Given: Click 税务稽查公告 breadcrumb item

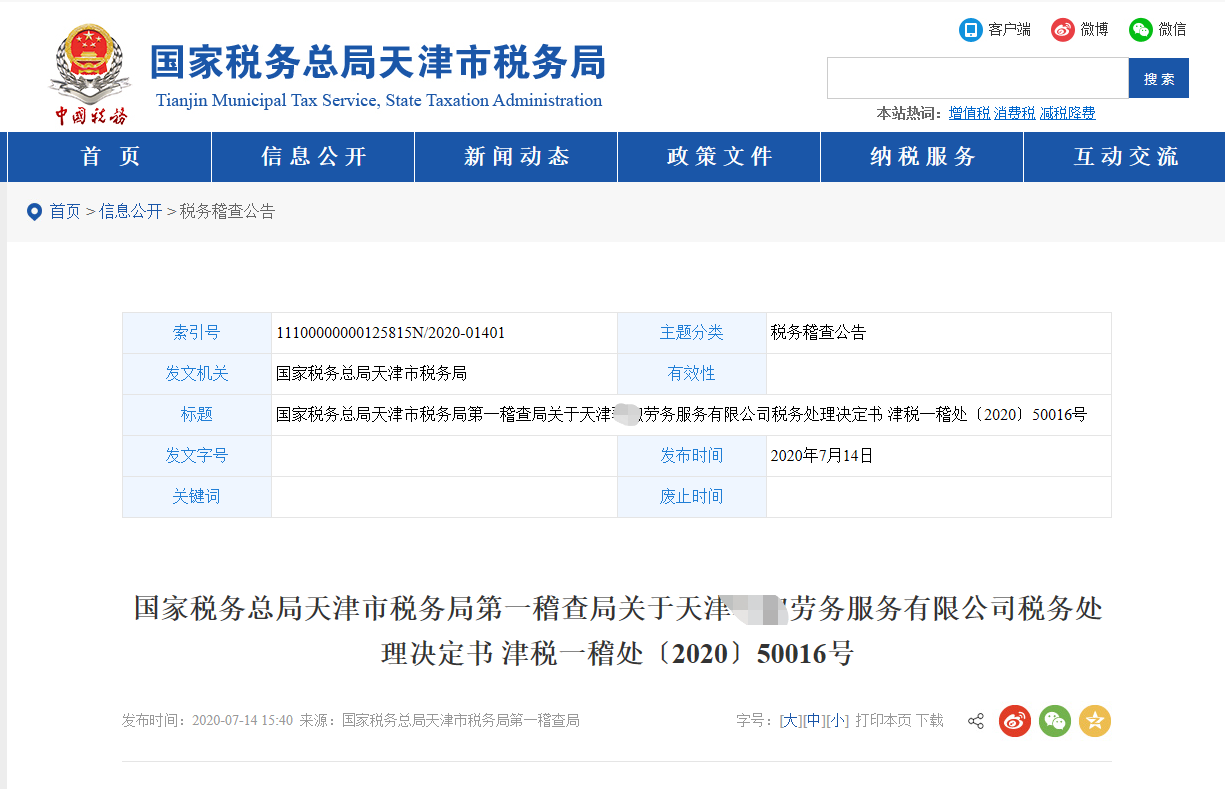Looking at the screenshot, I should pos(227,212).
